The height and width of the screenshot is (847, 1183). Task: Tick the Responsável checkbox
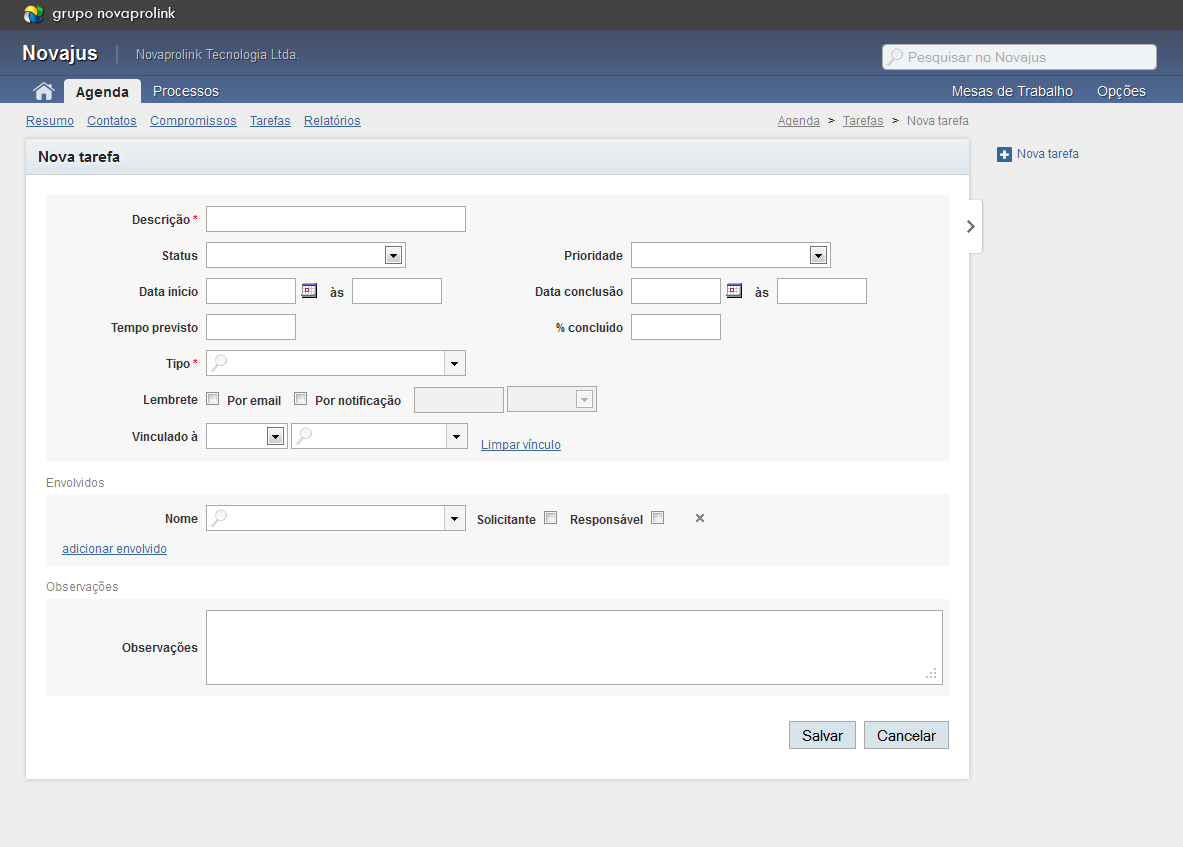click(x=657, y=518)
